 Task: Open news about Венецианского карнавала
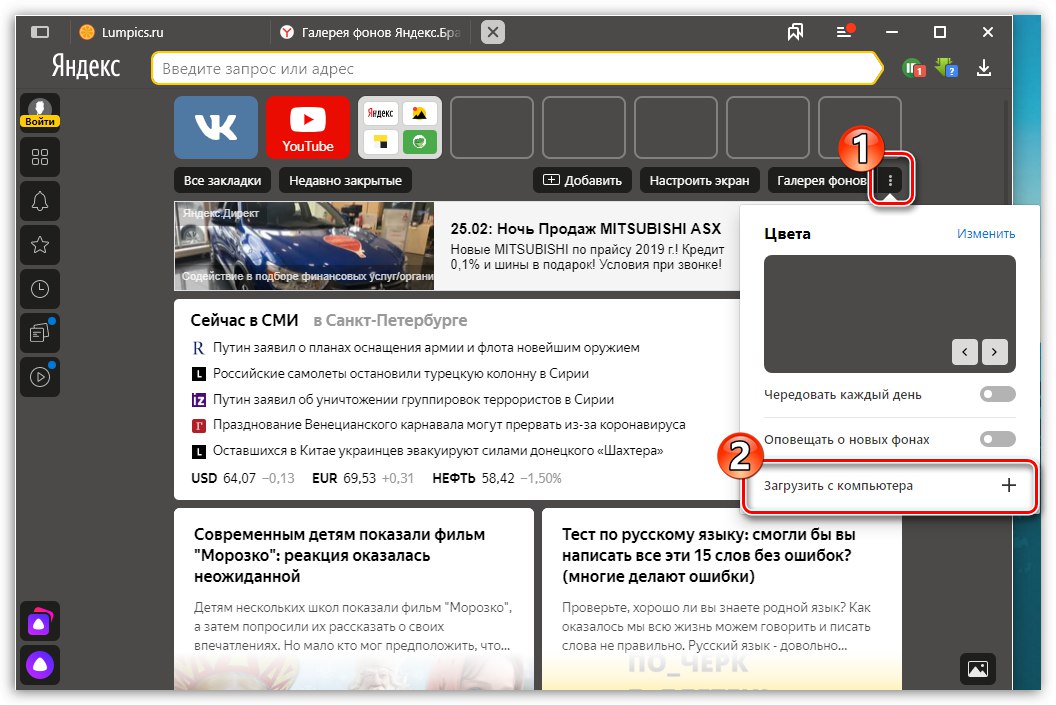[x=449, y=425]
